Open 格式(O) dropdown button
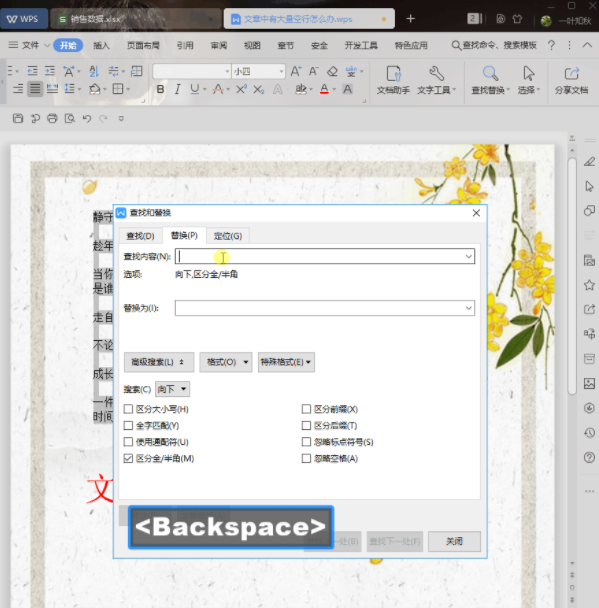The image size is (599, 608). click(x=226, y=362)
